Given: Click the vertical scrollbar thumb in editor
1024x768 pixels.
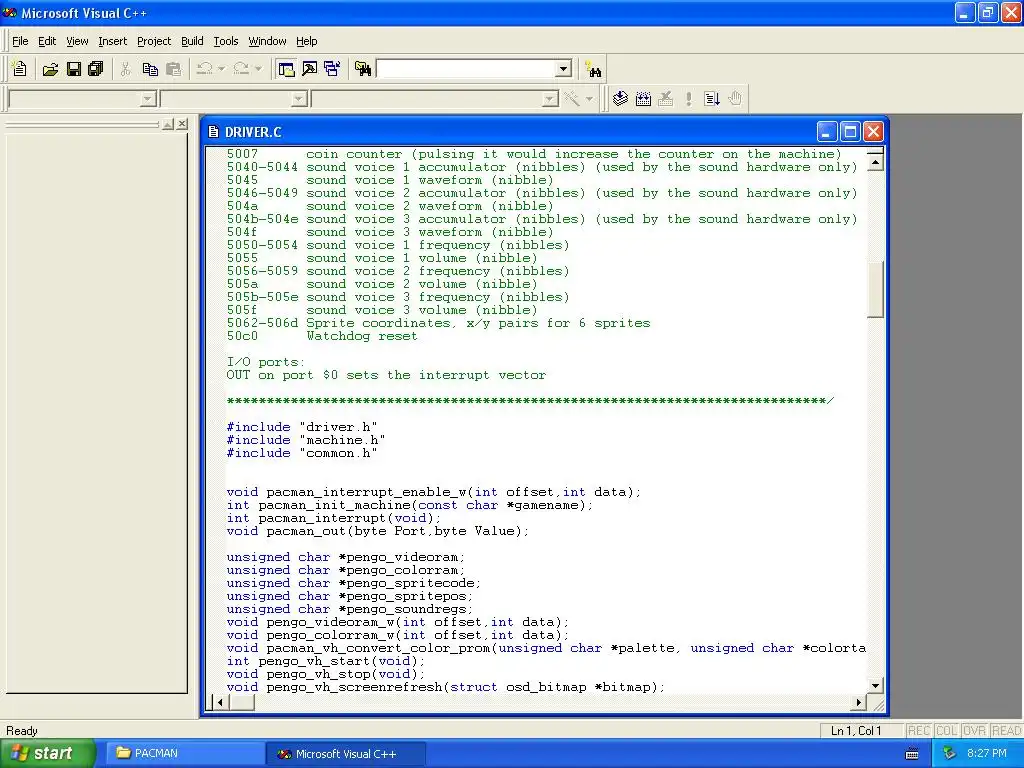Looking at the screenshot, I should (x=875, y=289).
